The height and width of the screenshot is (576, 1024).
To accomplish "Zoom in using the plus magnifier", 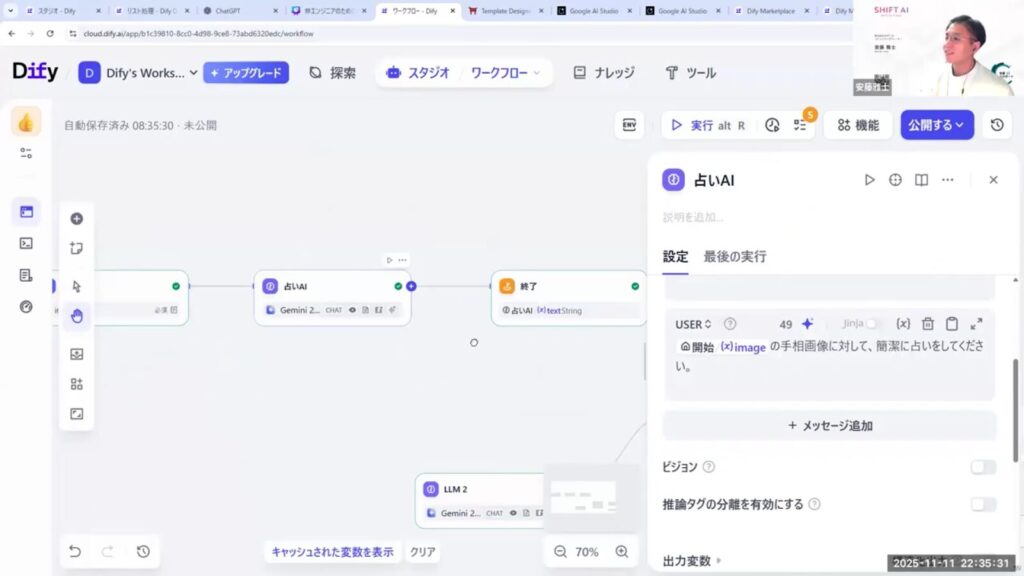I will pyautogui.click(x=622, y=552).
